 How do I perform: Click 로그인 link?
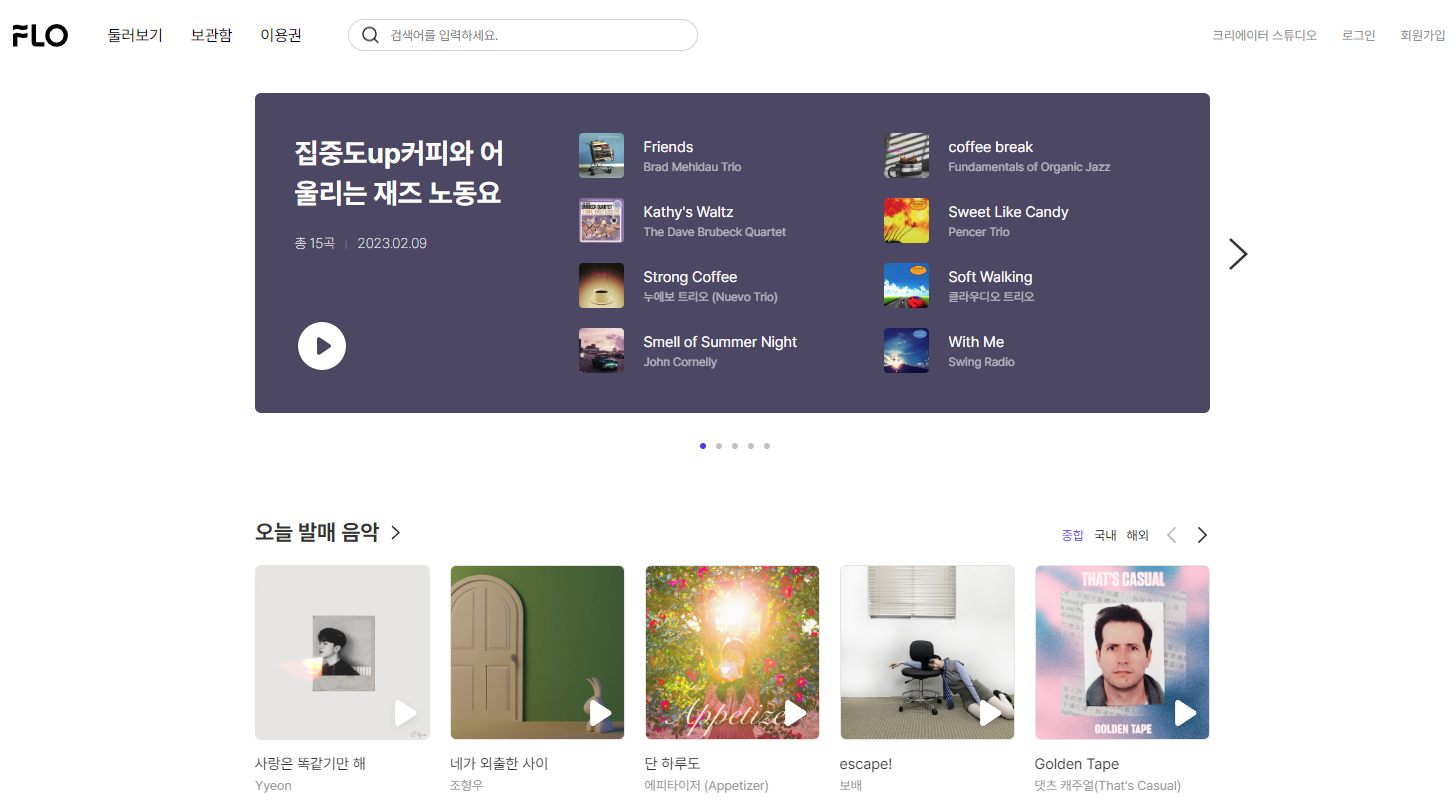tap(1359, 35)
